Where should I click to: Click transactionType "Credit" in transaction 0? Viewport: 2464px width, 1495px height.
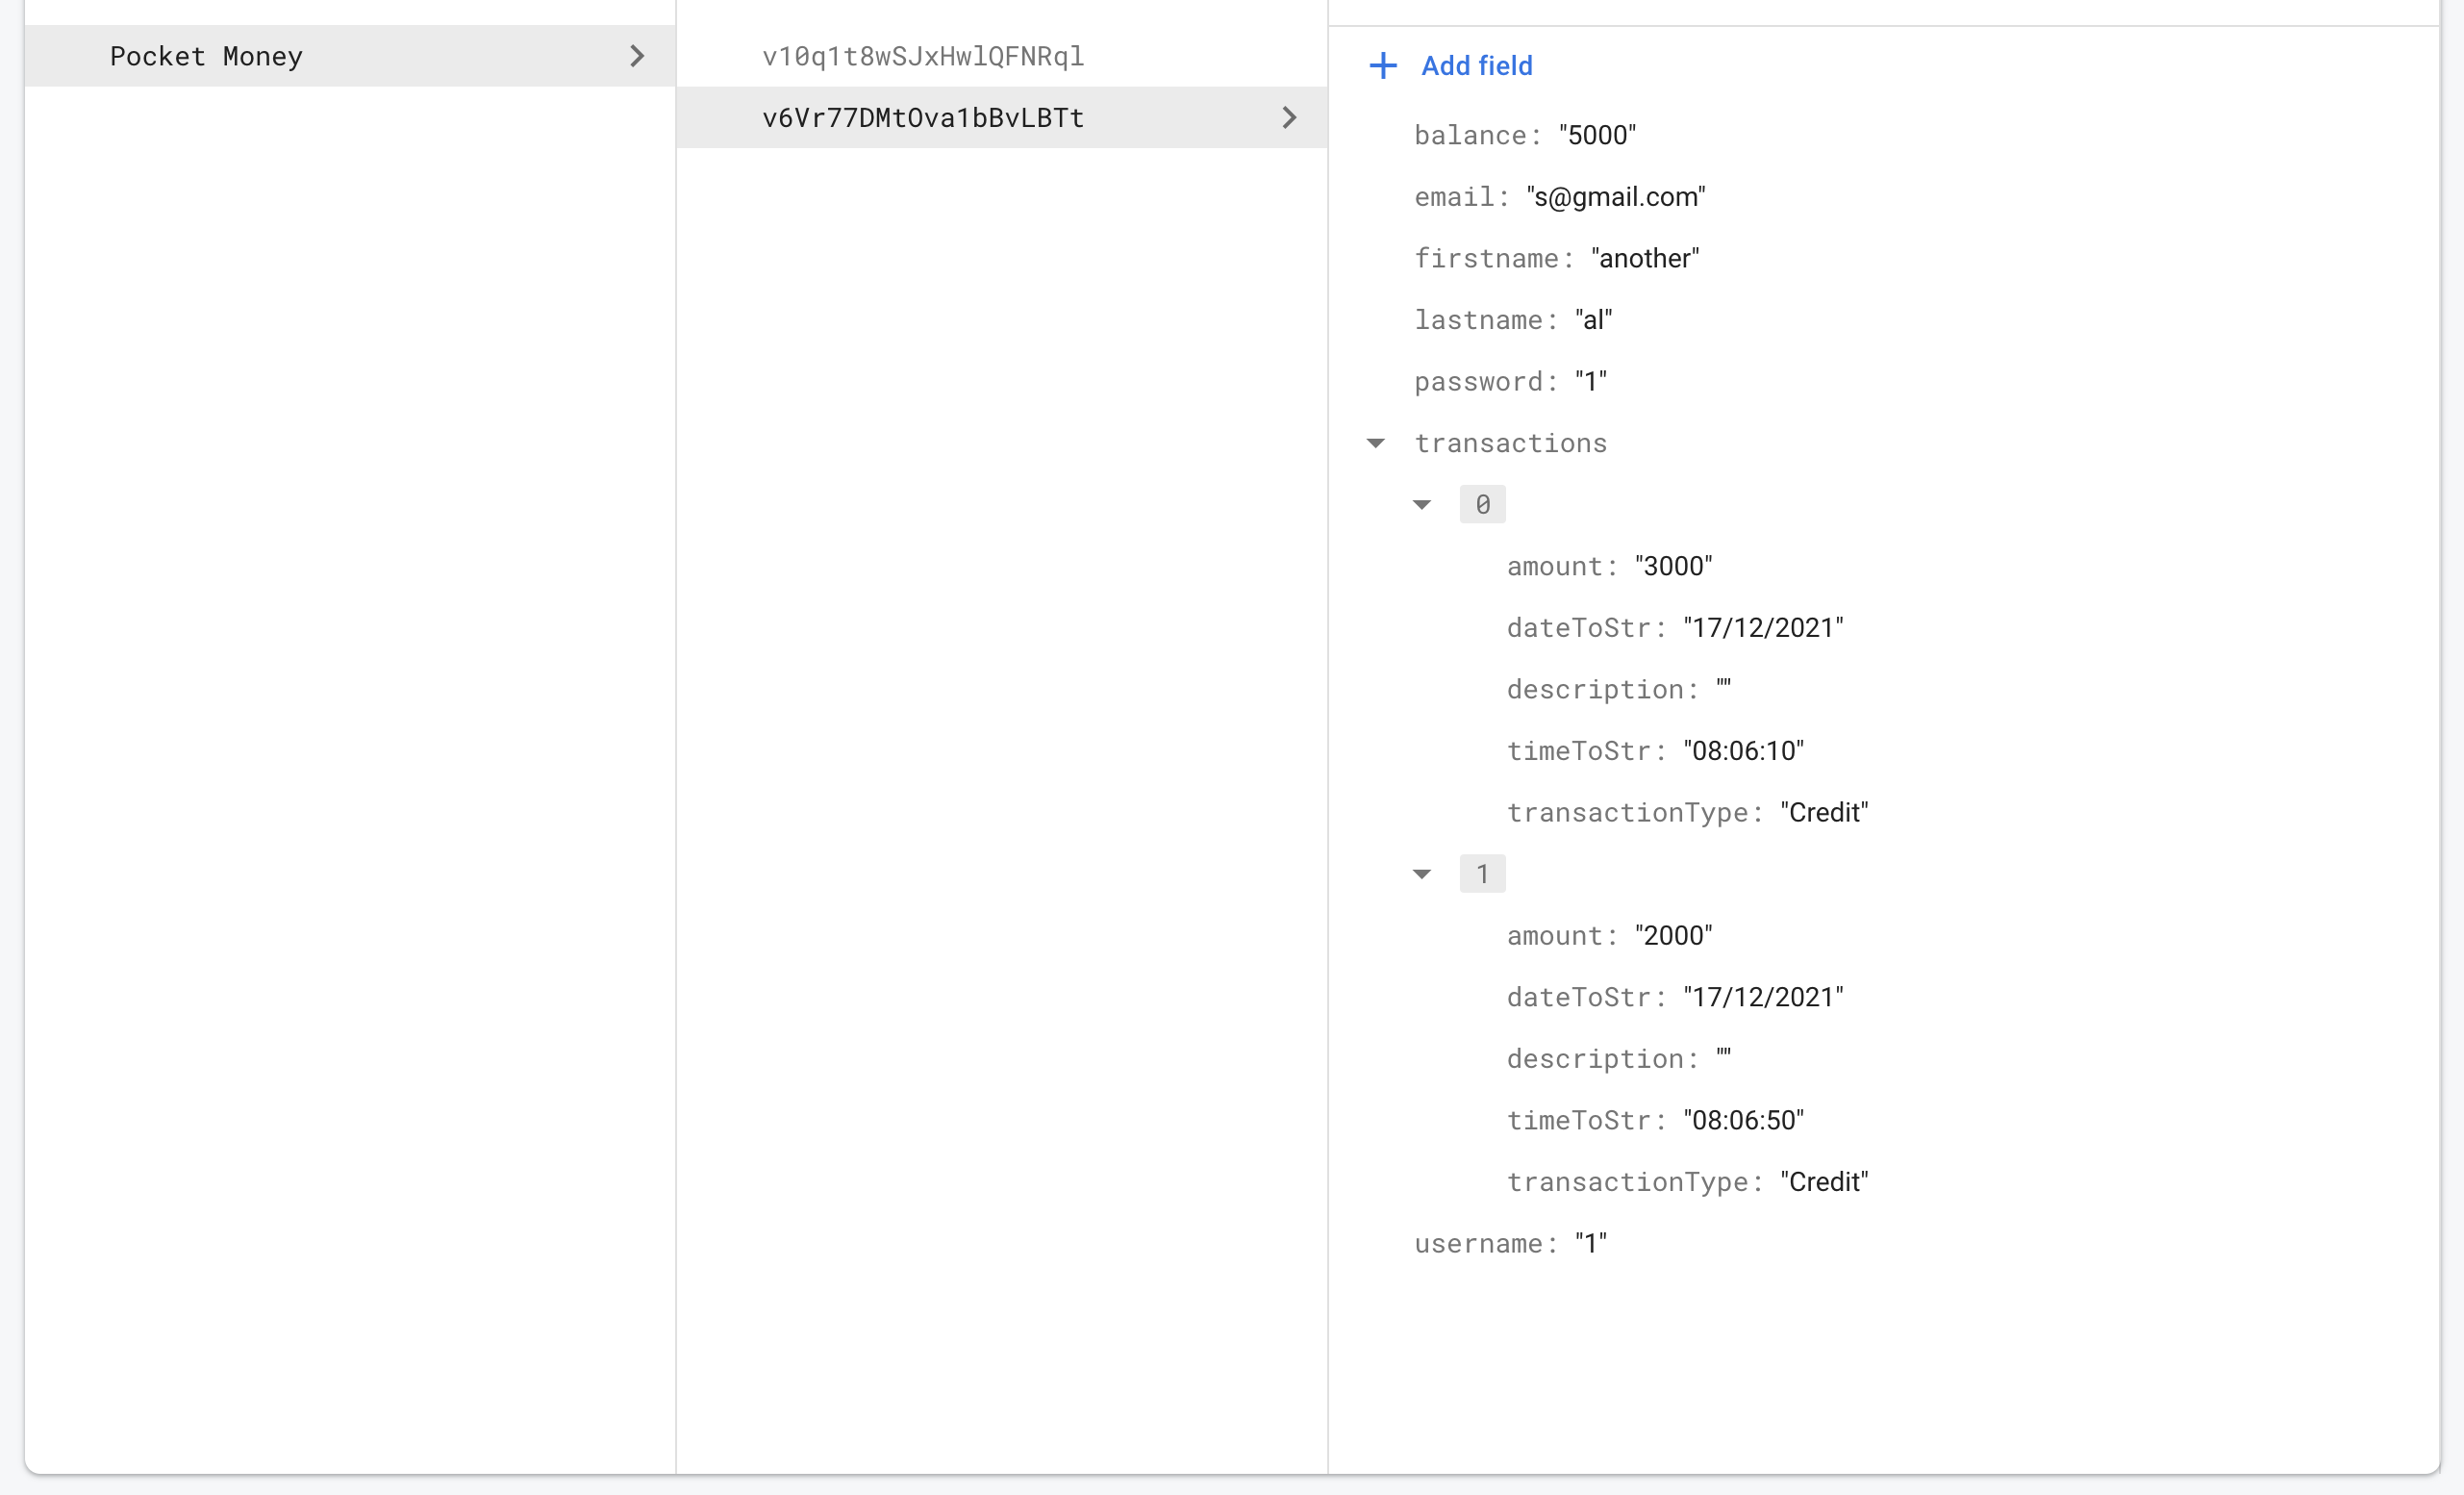(1824, 813)
